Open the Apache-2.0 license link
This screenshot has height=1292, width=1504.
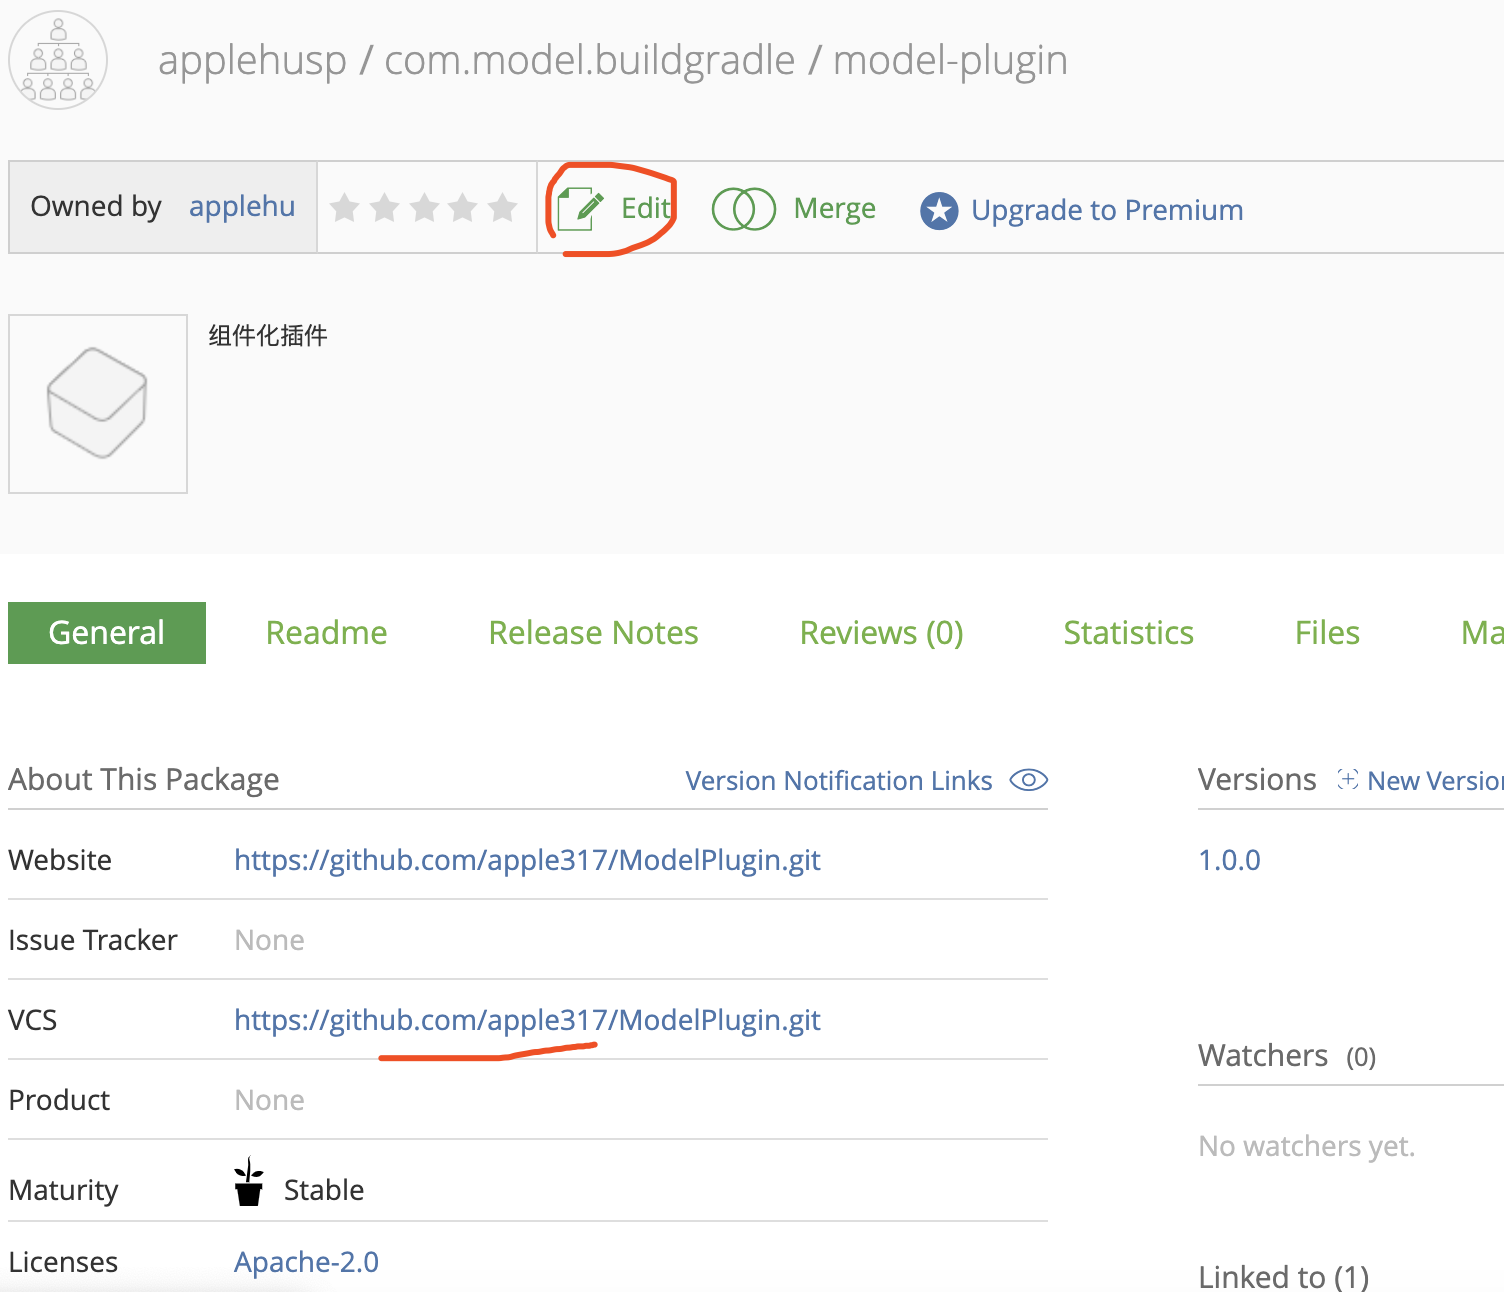pos(306,1262)
